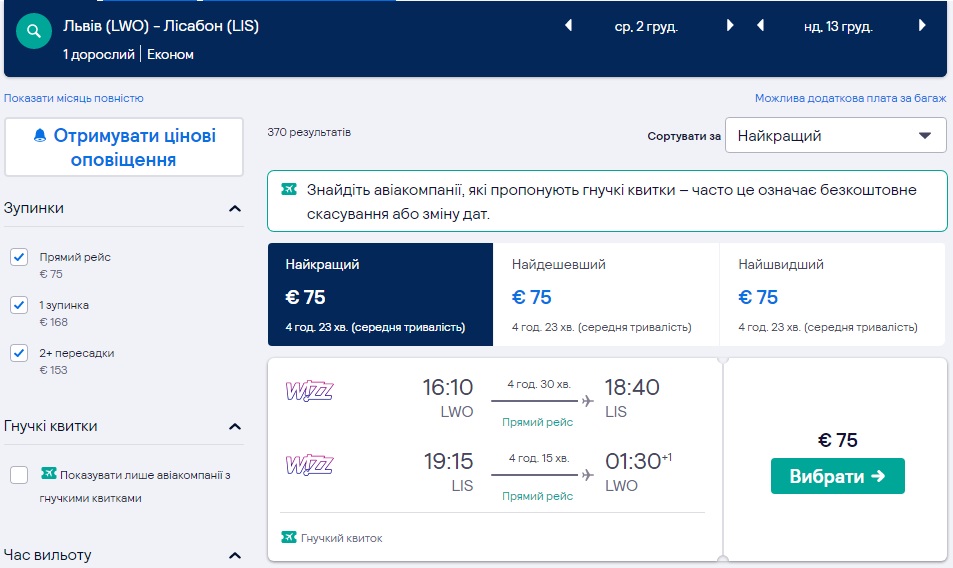Uncheck the Прямий рейс checkbox

19,258
